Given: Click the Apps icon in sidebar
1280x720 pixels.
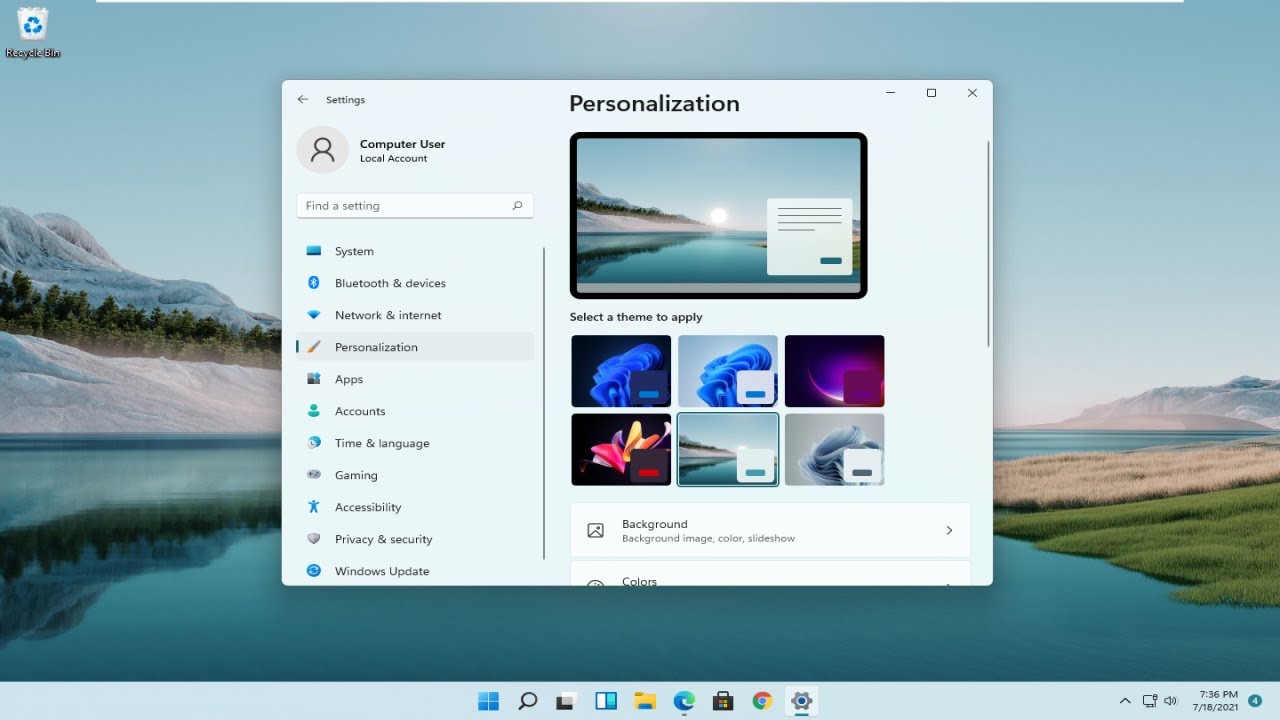Looking at the screenshot, I should tap(314, 379).
